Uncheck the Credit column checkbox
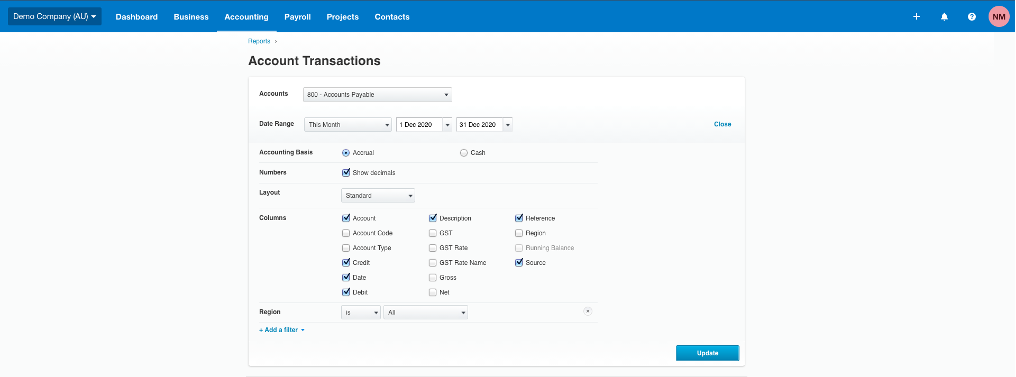Screen dimensions: 1016x377 tap(345, 262)
